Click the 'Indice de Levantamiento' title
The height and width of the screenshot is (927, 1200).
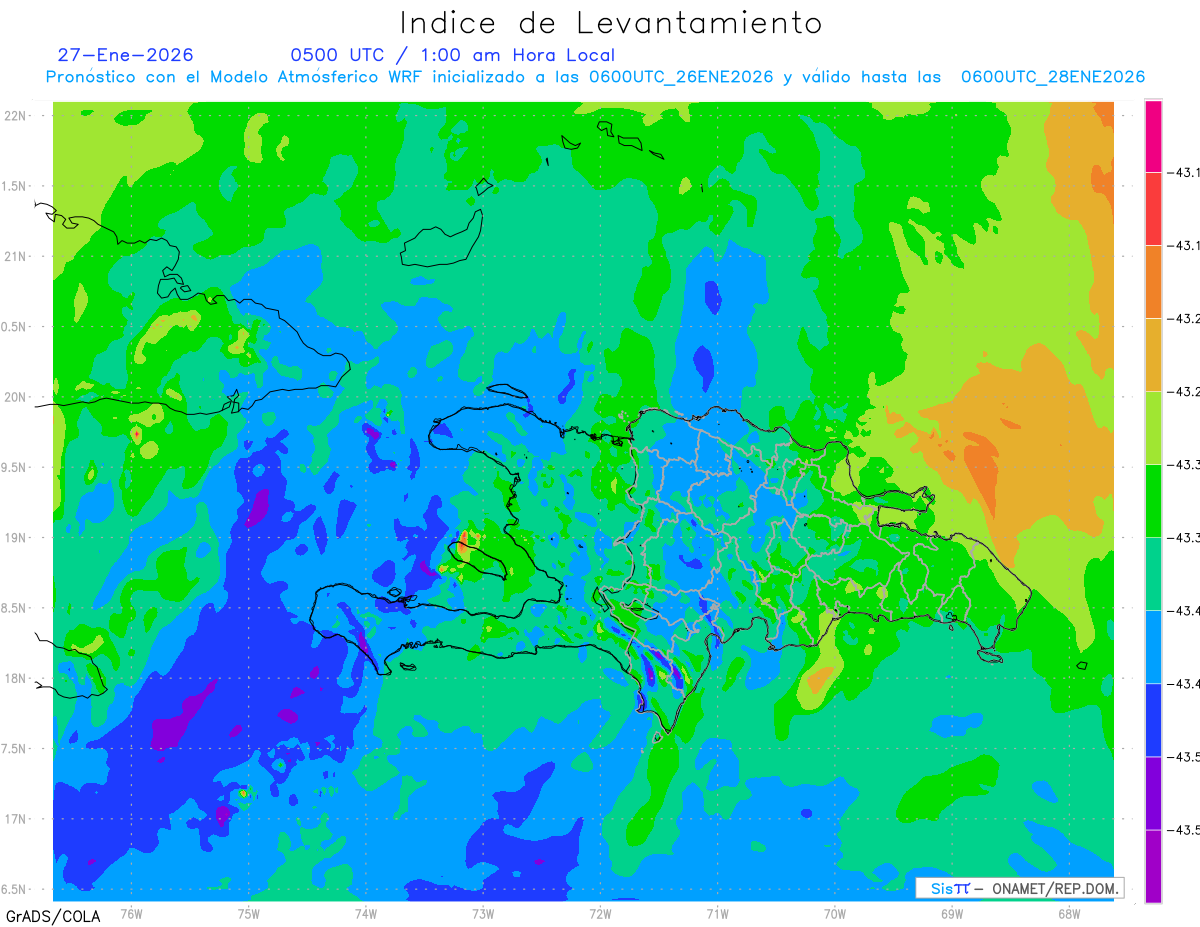[x=611, y=22]
